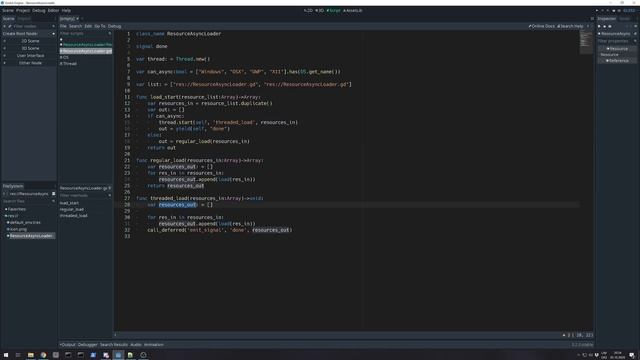This screenshot has width=640, height=360.
Task: Select the OS help entry
Action: click(x=64, y=58)
